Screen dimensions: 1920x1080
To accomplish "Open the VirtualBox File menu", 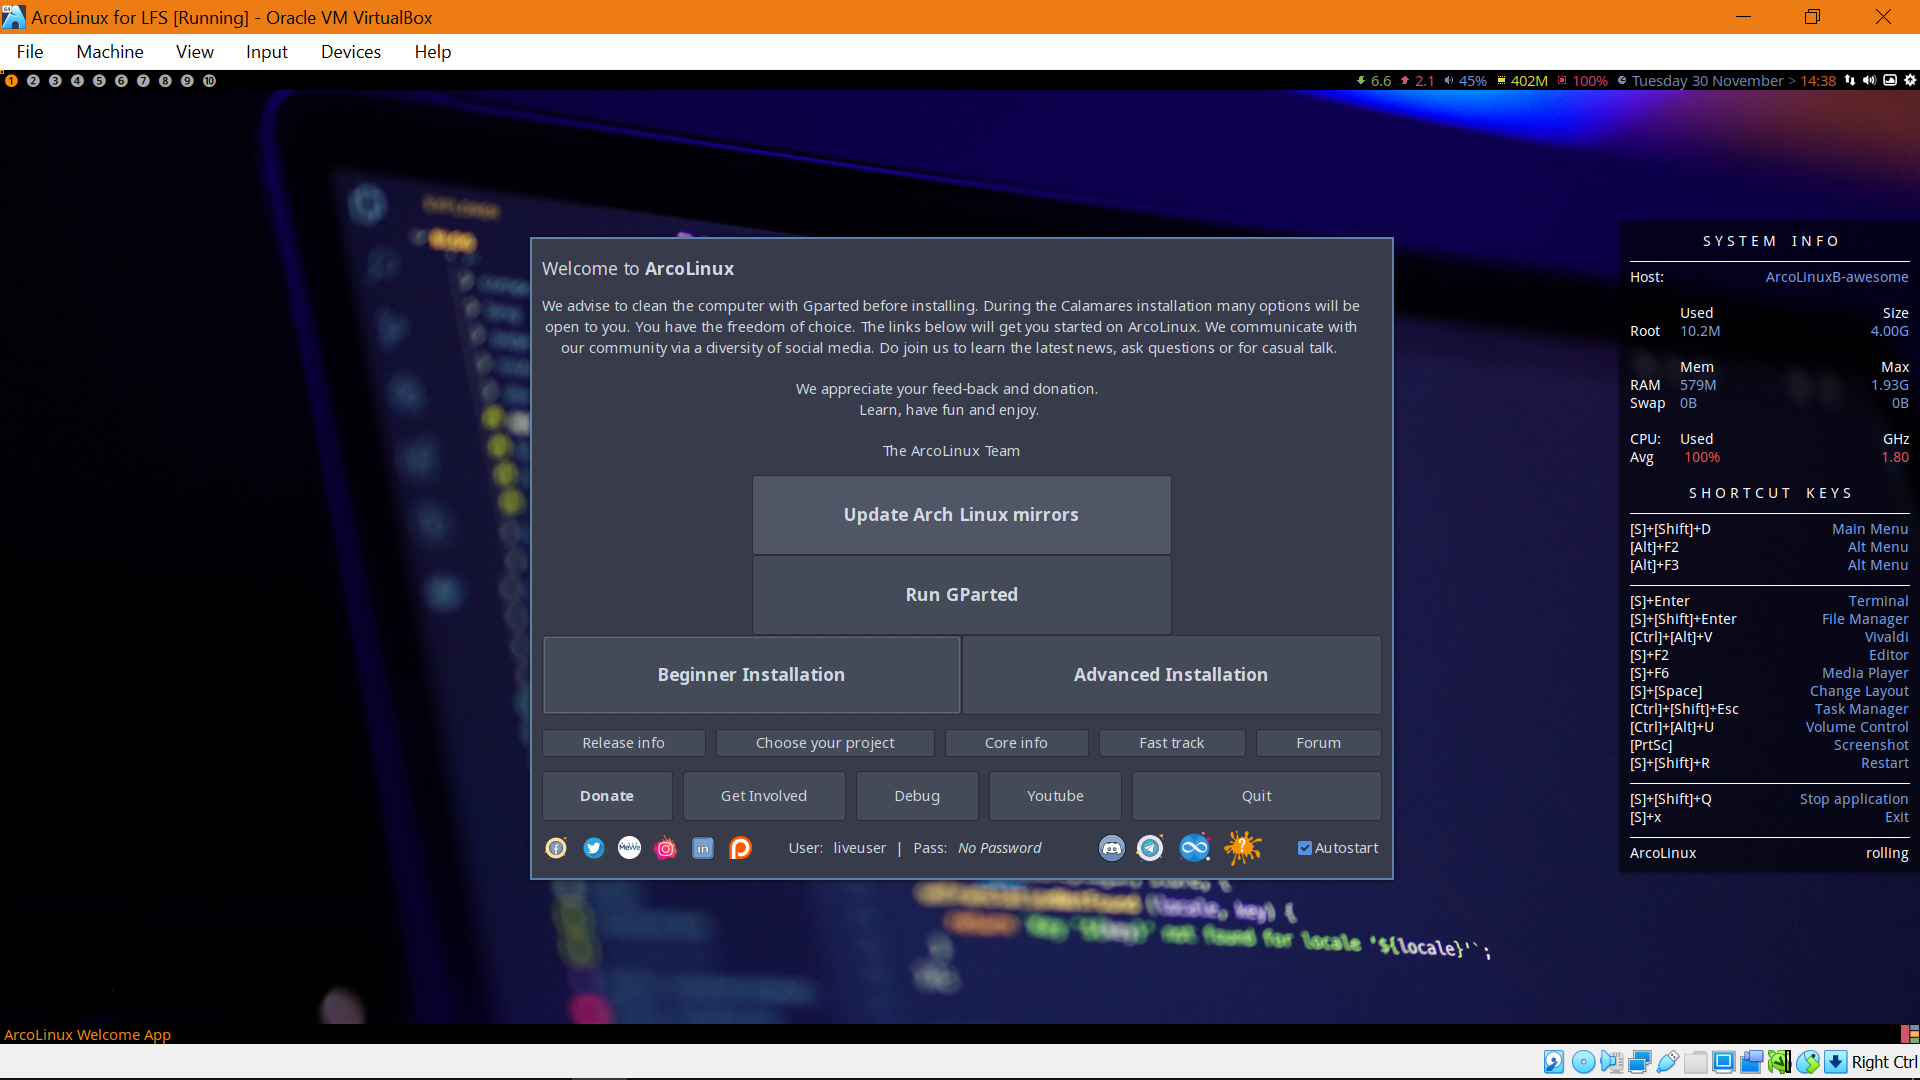I will pyautogui.click(x=30, y=52).
